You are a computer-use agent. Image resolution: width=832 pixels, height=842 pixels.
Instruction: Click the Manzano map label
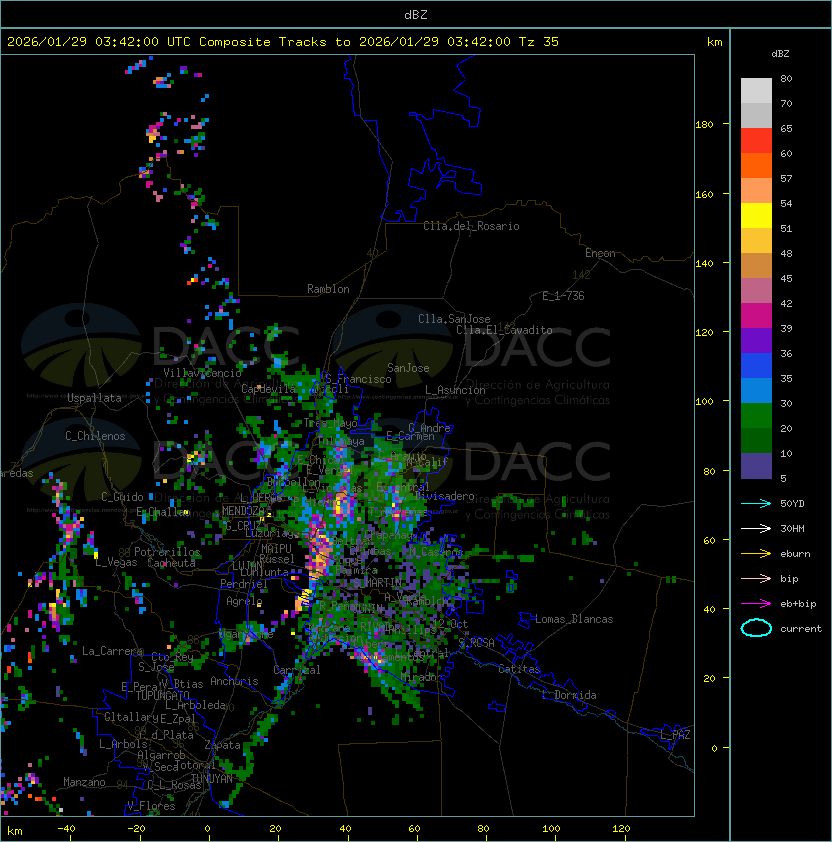click(x=84, y=782)
